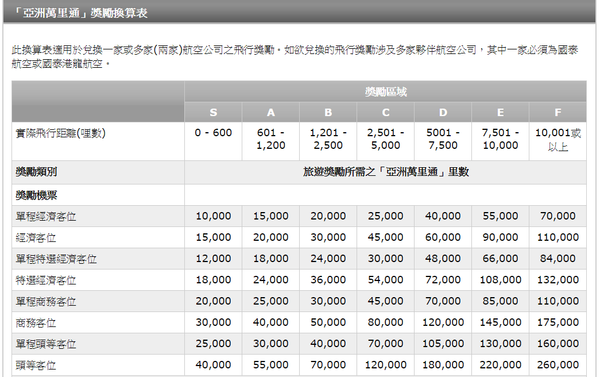The height and width of the screenshot is (377, 600).
Task: Click the 10,001或以上 distance cell
Action: [558, 141]
